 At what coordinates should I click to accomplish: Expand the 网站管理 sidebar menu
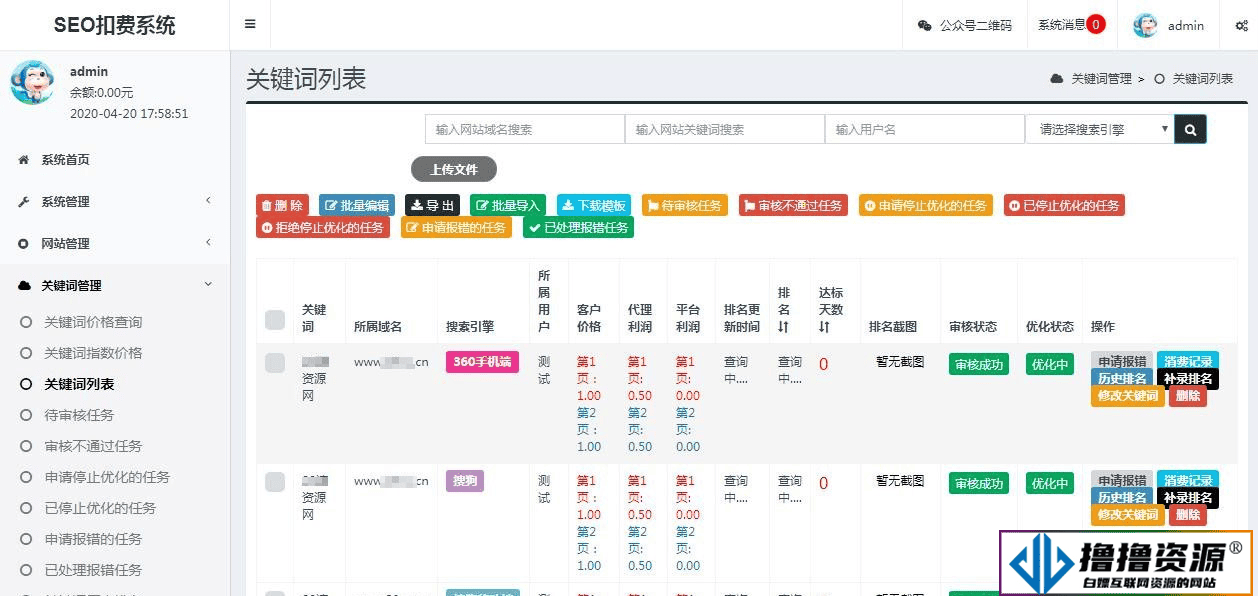(x=115, y=244)
